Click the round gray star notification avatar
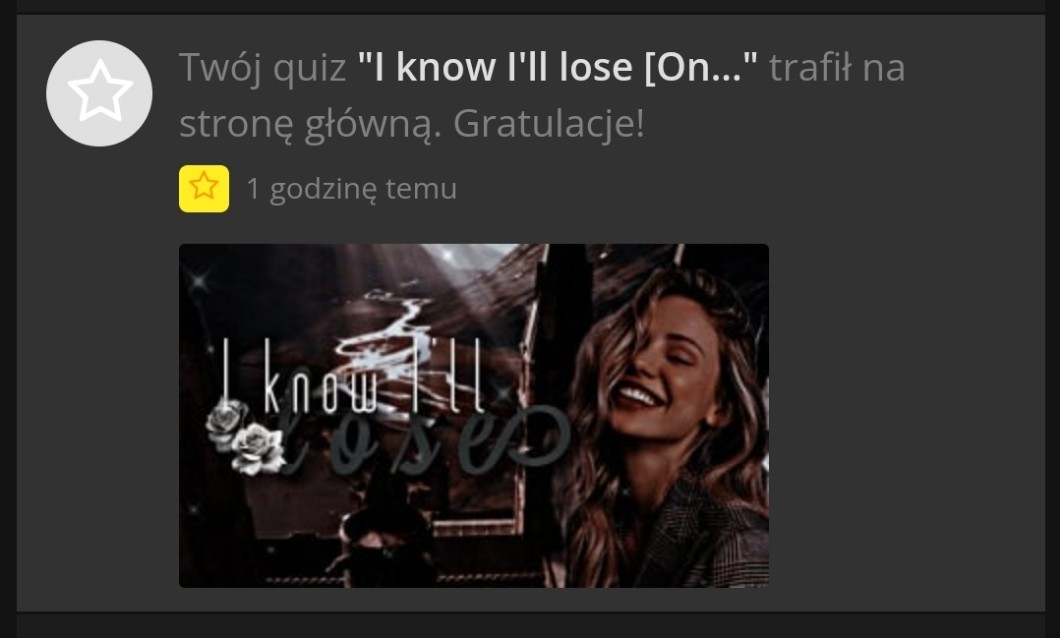This screenshot has height=638, width=1060. (99, 93)
